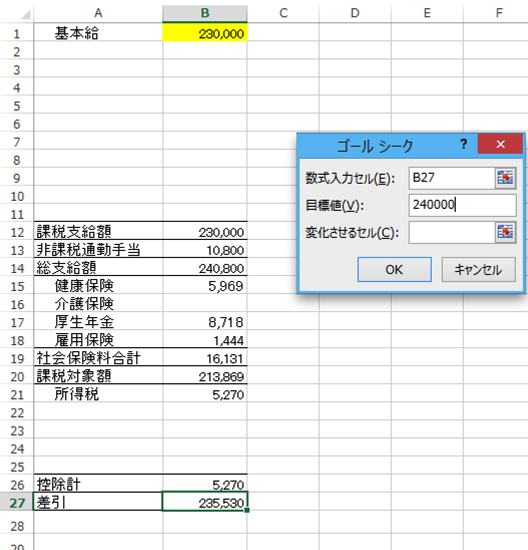Click the empty 変化させるセル input field

point(452,232)
